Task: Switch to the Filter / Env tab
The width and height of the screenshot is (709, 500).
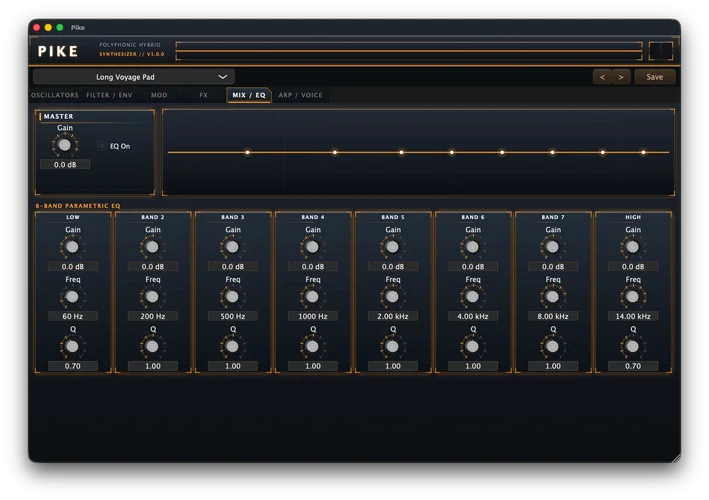Action: pyautogui.click(x=109, y=95)
